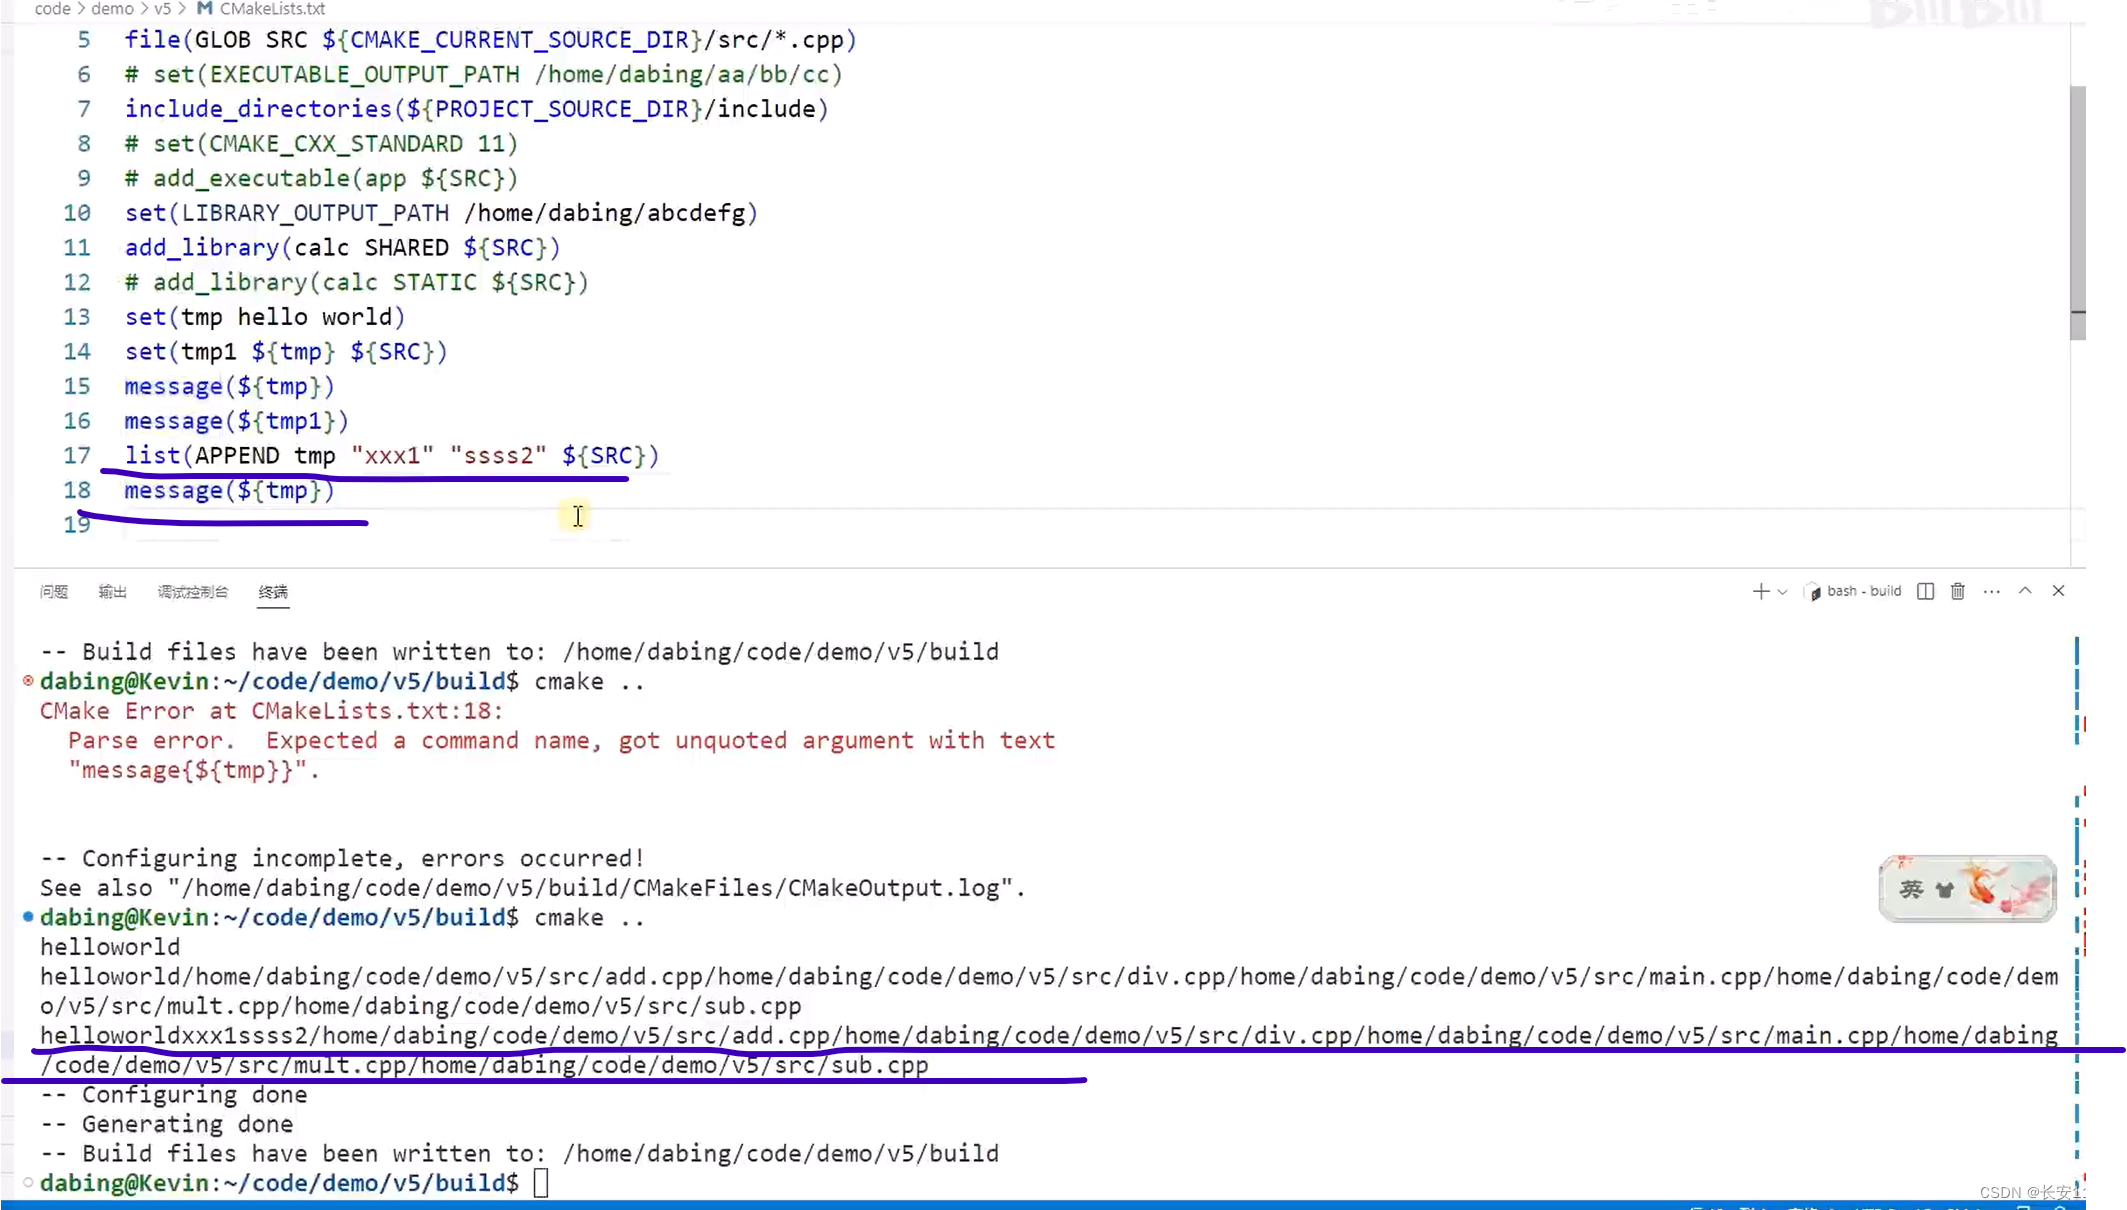Open the terminal launch profile dropdown arrow
This screenshot has height=1210, width=2127.
pyautogui.click(x=1782, y=592)
